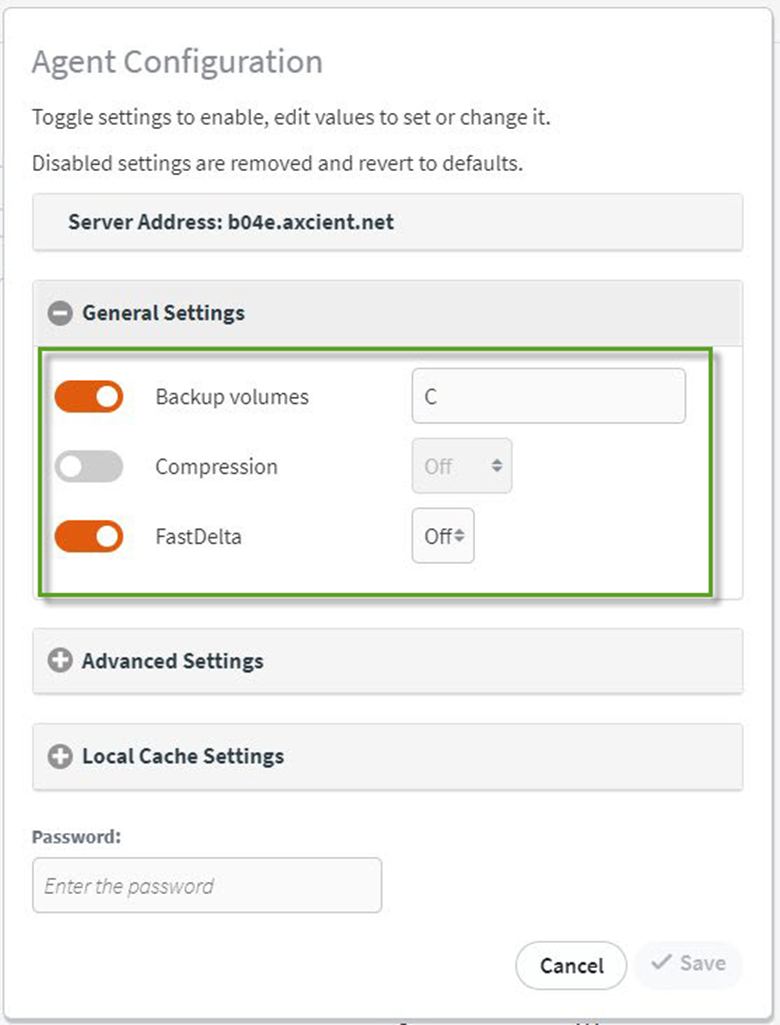Viewport: 780px width, 1025px height.
Task: Disable the Backup volumes toggle
Action: 88,396
